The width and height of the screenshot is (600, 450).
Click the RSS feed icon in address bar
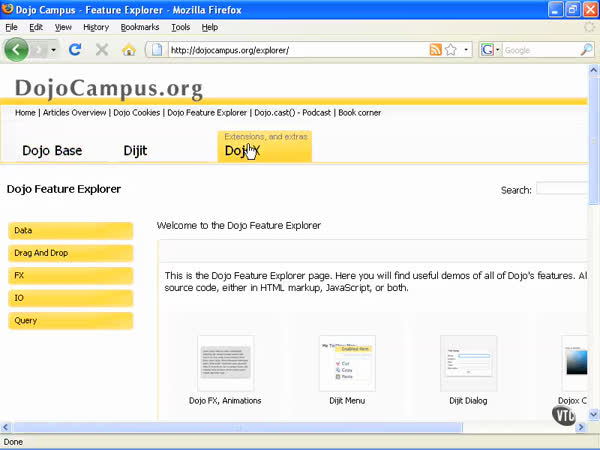[x=435, y=49]
